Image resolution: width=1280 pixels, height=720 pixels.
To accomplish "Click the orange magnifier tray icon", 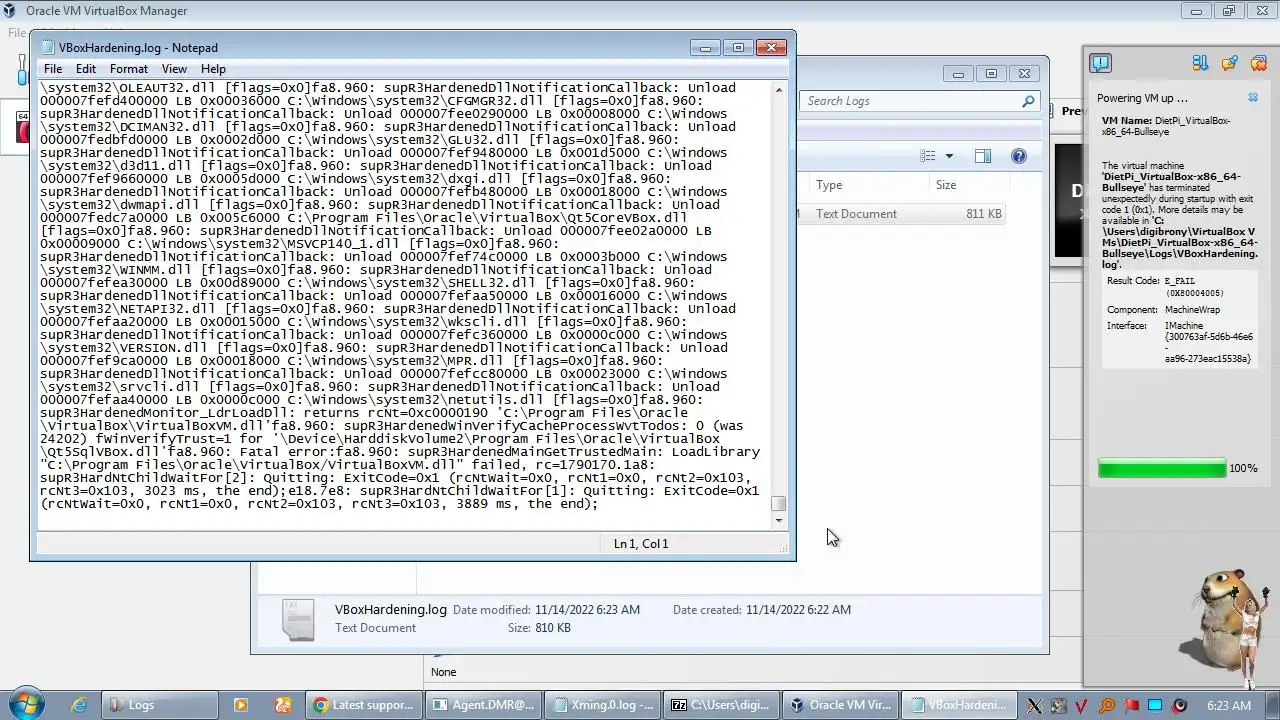I will point(1107,706).
